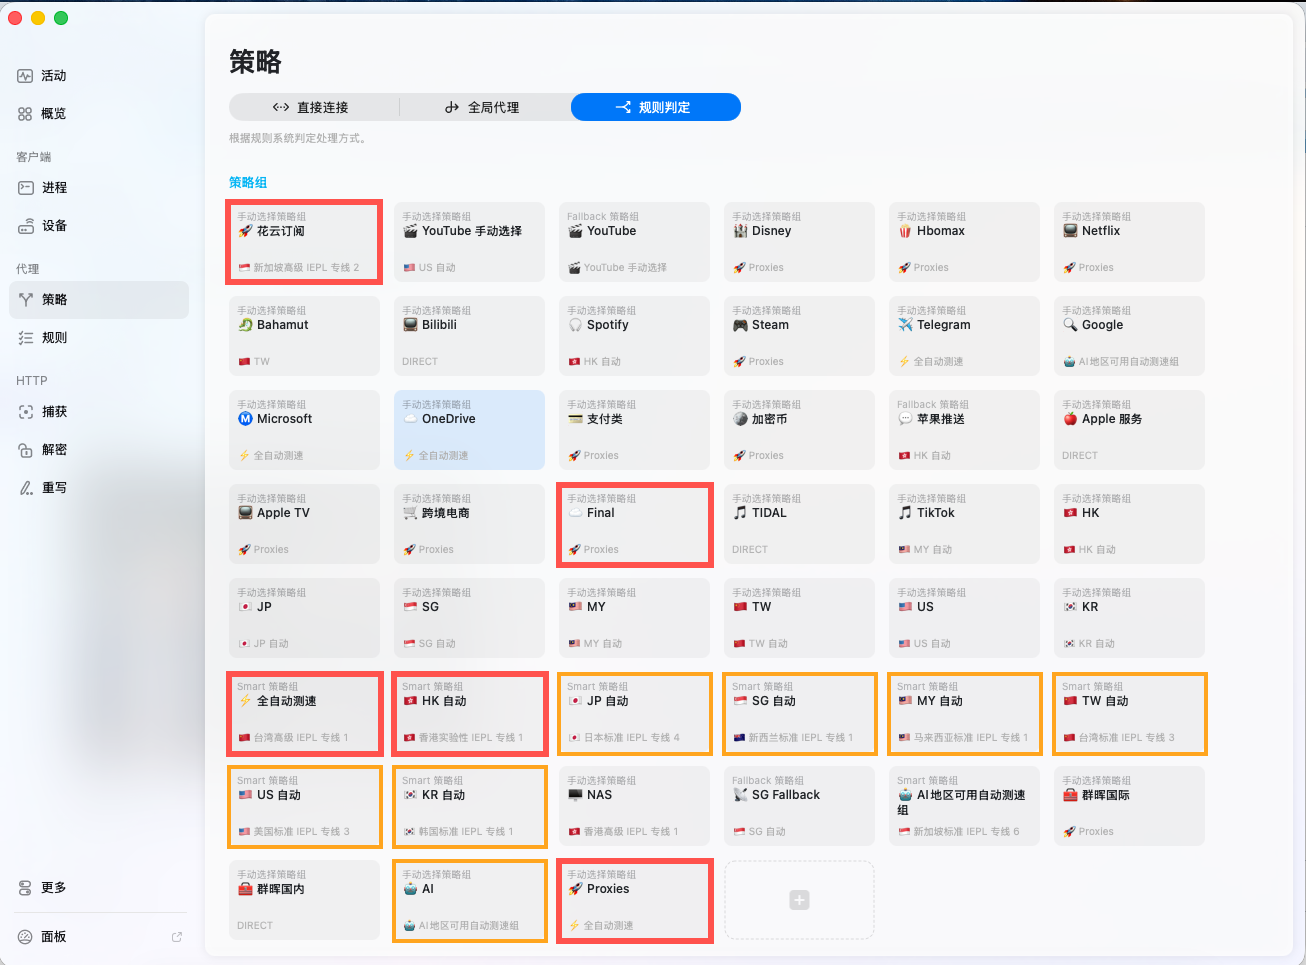This screenshot has height=965, width=1306.
Task: Open the Apple 服务 policy group
Action: click(x=1129, y=430)
